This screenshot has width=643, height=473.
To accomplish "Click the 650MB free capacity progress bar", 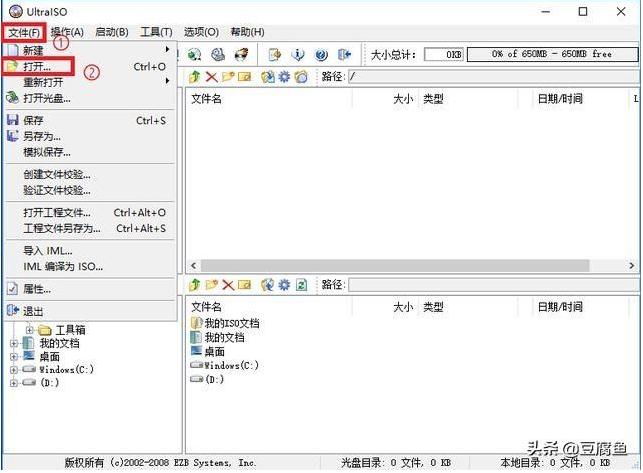I will pyautogui.click(x=552, y=54).
